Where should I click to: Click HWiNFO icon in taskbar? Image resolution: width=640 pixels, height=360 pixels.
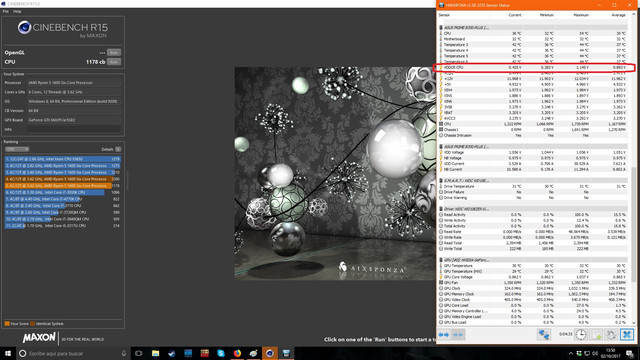[x=286, y=353]
